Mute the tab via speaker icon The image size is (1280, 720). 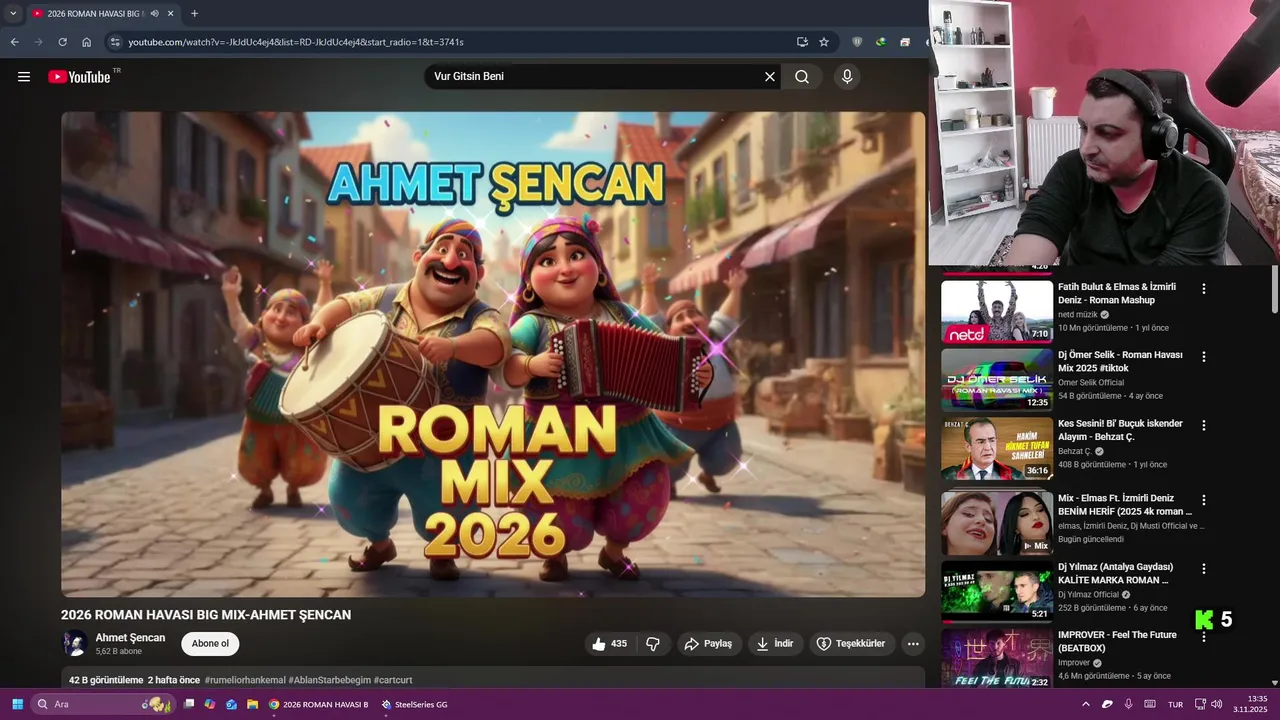(155, 14)
